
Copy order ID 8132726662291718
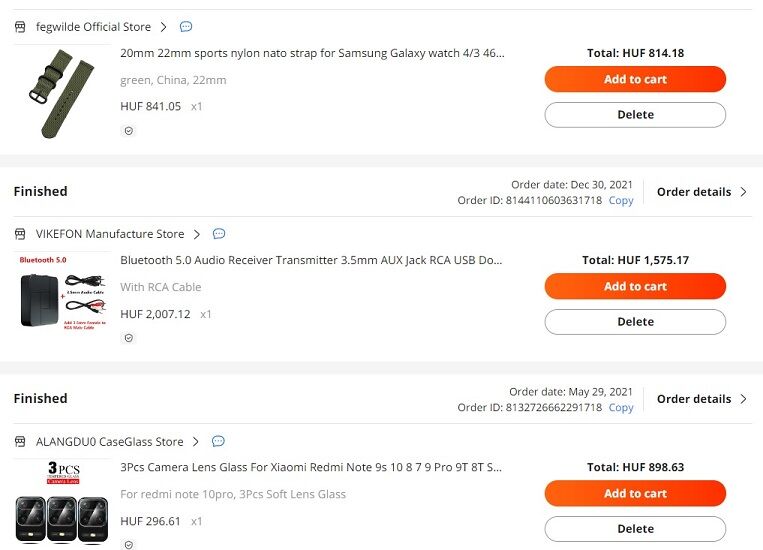click(621, 407)
